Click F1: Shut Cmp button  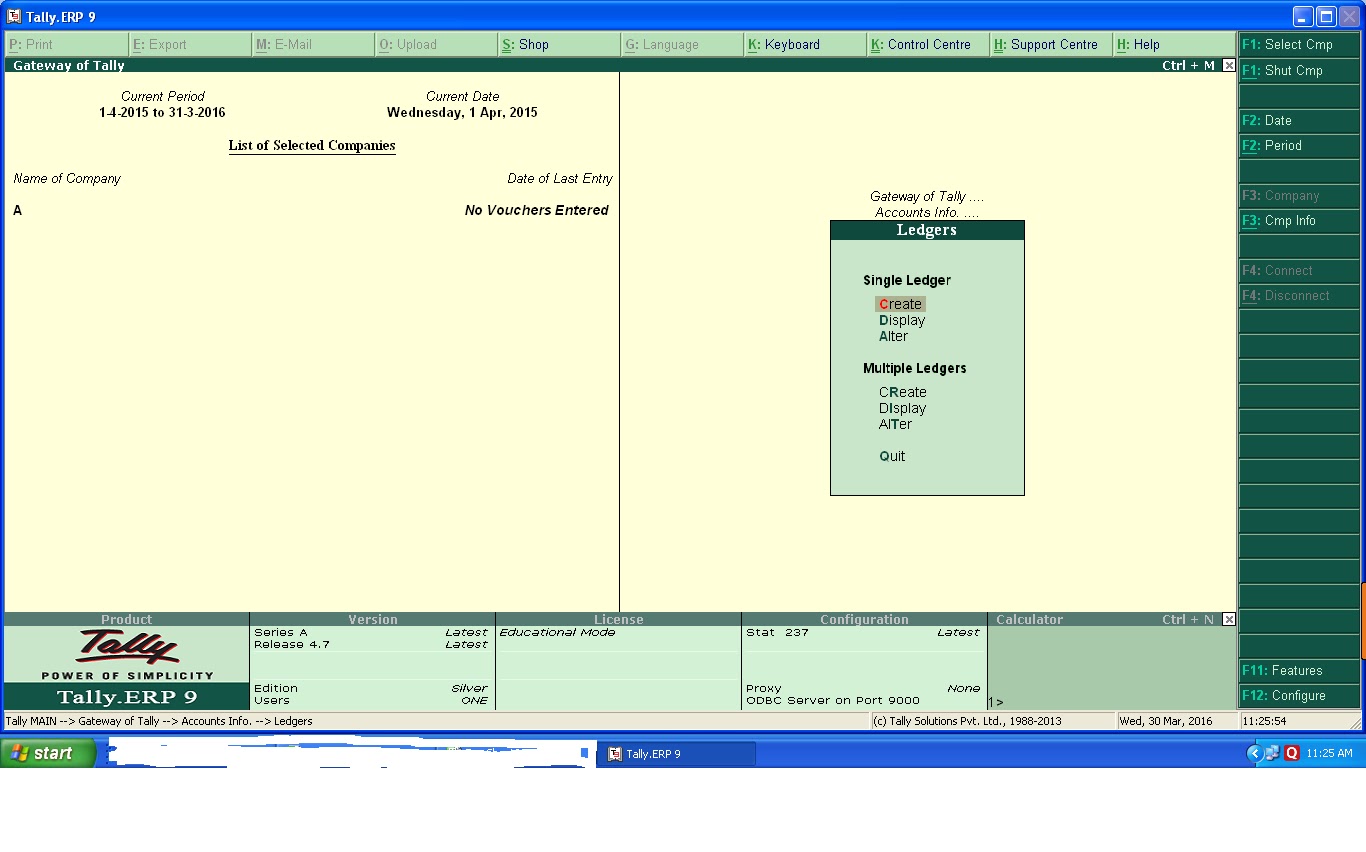pos(1299,70)
